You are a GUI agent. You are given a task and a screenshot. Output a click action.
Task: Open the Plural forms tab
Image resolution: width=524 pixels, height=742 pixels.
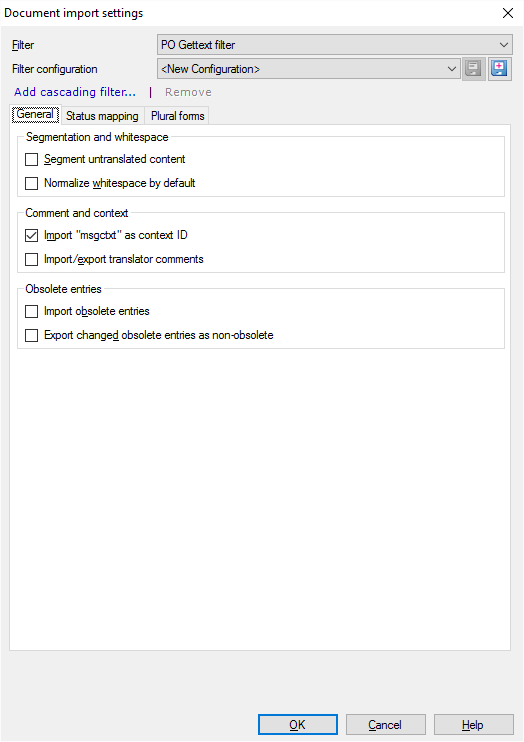[x=178, y=116]
